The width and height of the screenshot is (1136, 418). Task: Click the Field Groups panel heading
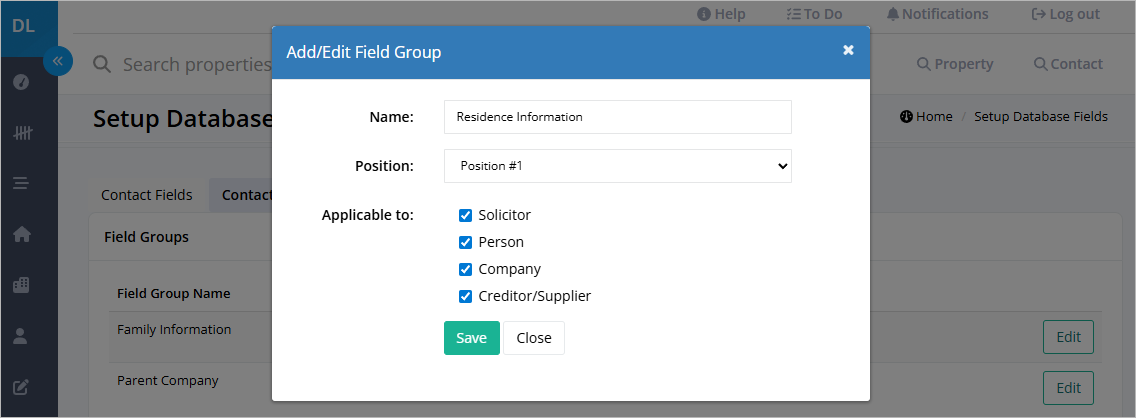pos(146,237)
